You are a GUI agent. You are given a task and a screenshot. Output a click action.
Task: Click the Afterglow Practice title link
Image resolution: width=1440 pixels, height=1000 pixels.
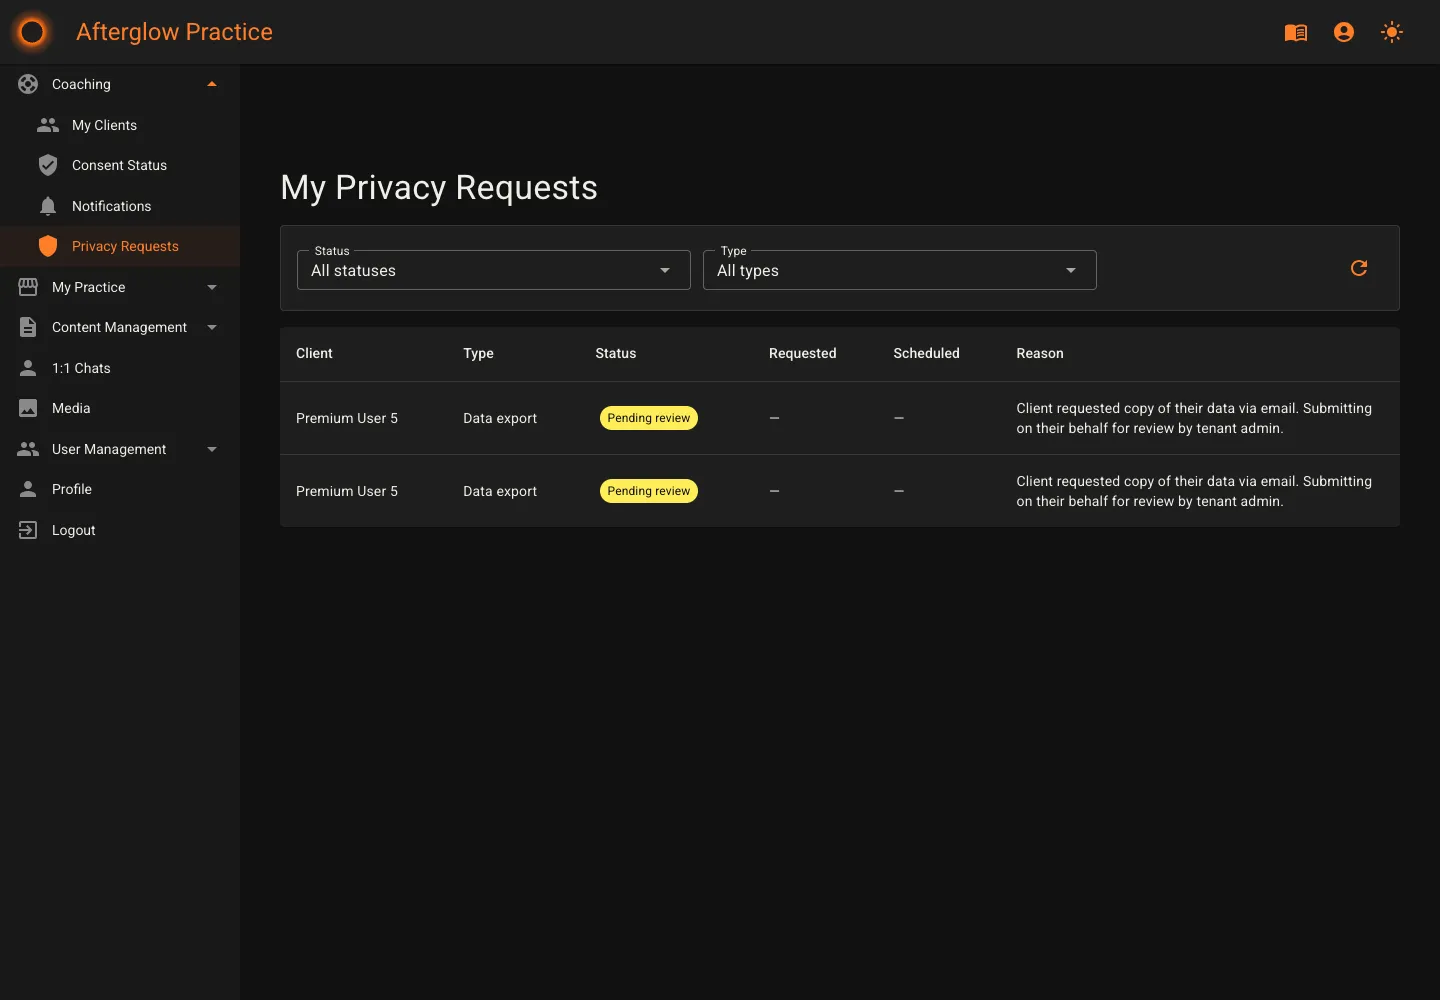tap(174, 32)
